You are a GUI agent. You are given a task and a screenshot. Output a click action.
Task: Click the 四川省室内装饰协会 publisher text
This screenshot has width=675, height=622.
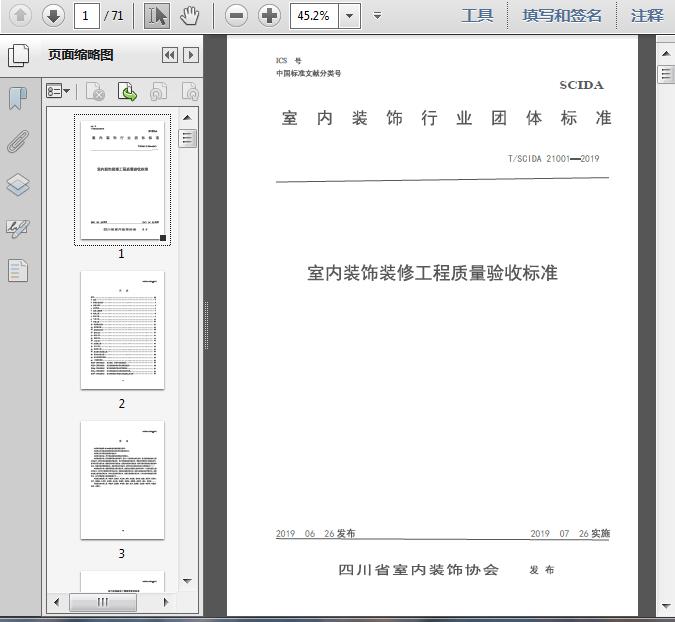point(418,569)
